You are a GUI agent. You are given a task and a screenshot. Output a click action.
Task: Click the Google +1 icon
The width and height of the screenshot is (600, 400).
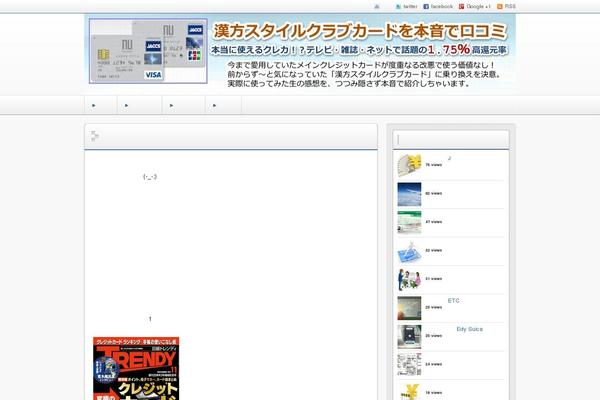[461, 7]
